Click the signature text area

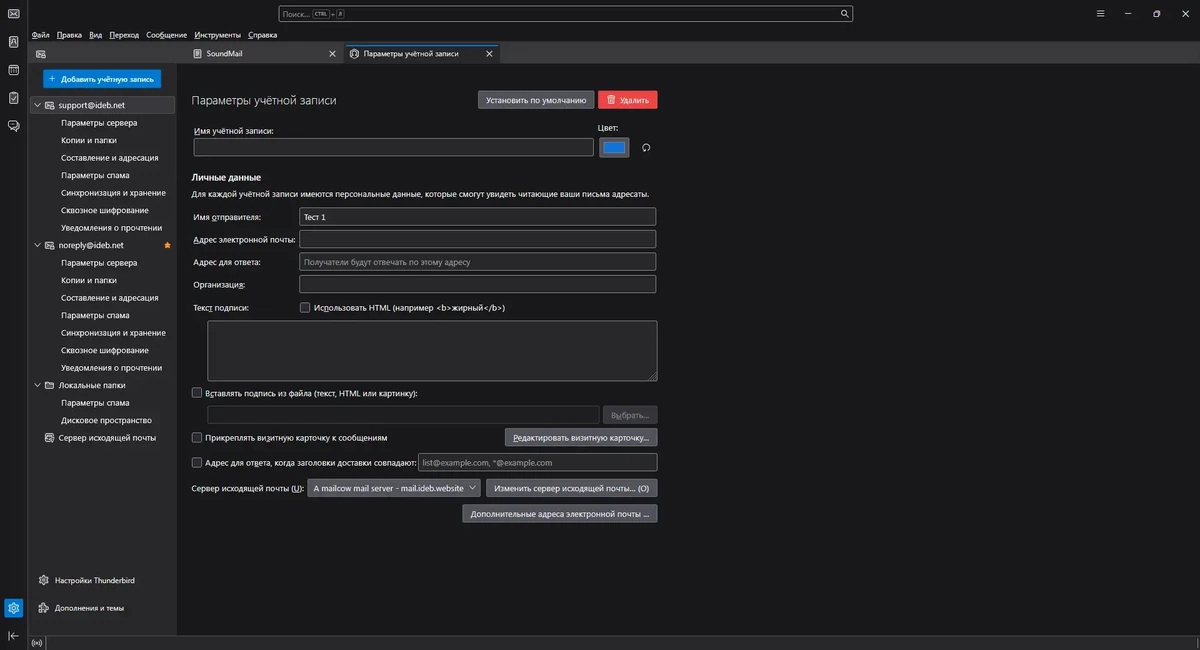click(x=432, y=351)
